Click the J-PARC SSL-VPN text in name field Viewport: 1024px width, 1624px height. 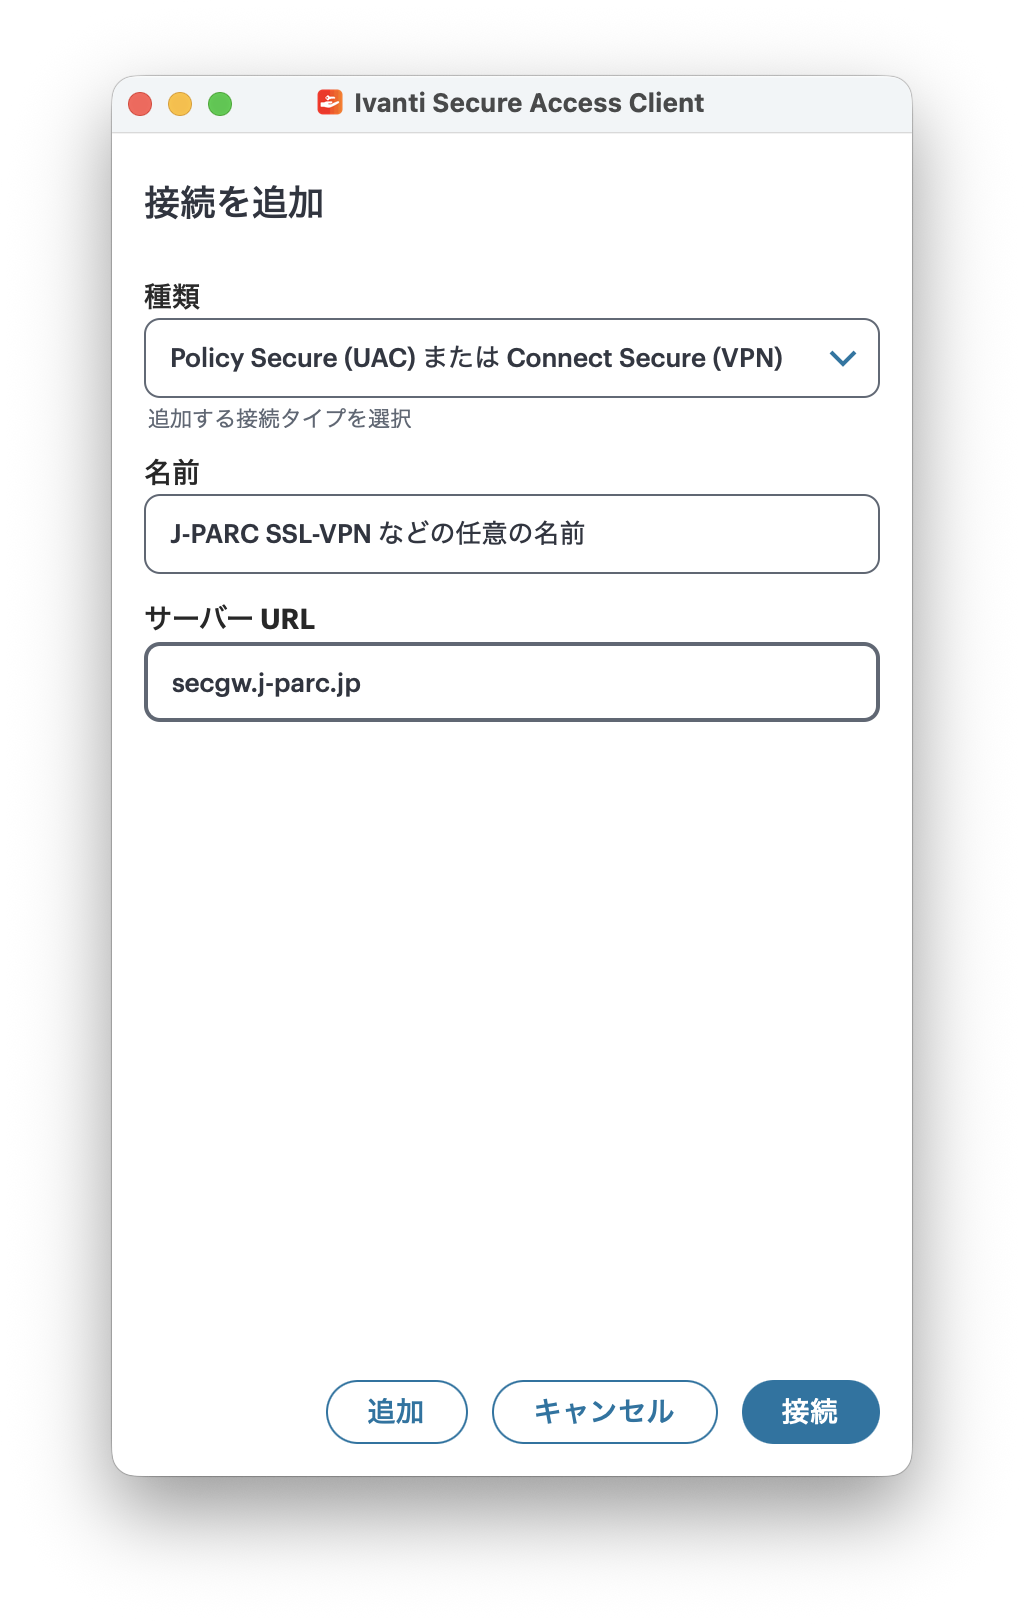[270, 534]
